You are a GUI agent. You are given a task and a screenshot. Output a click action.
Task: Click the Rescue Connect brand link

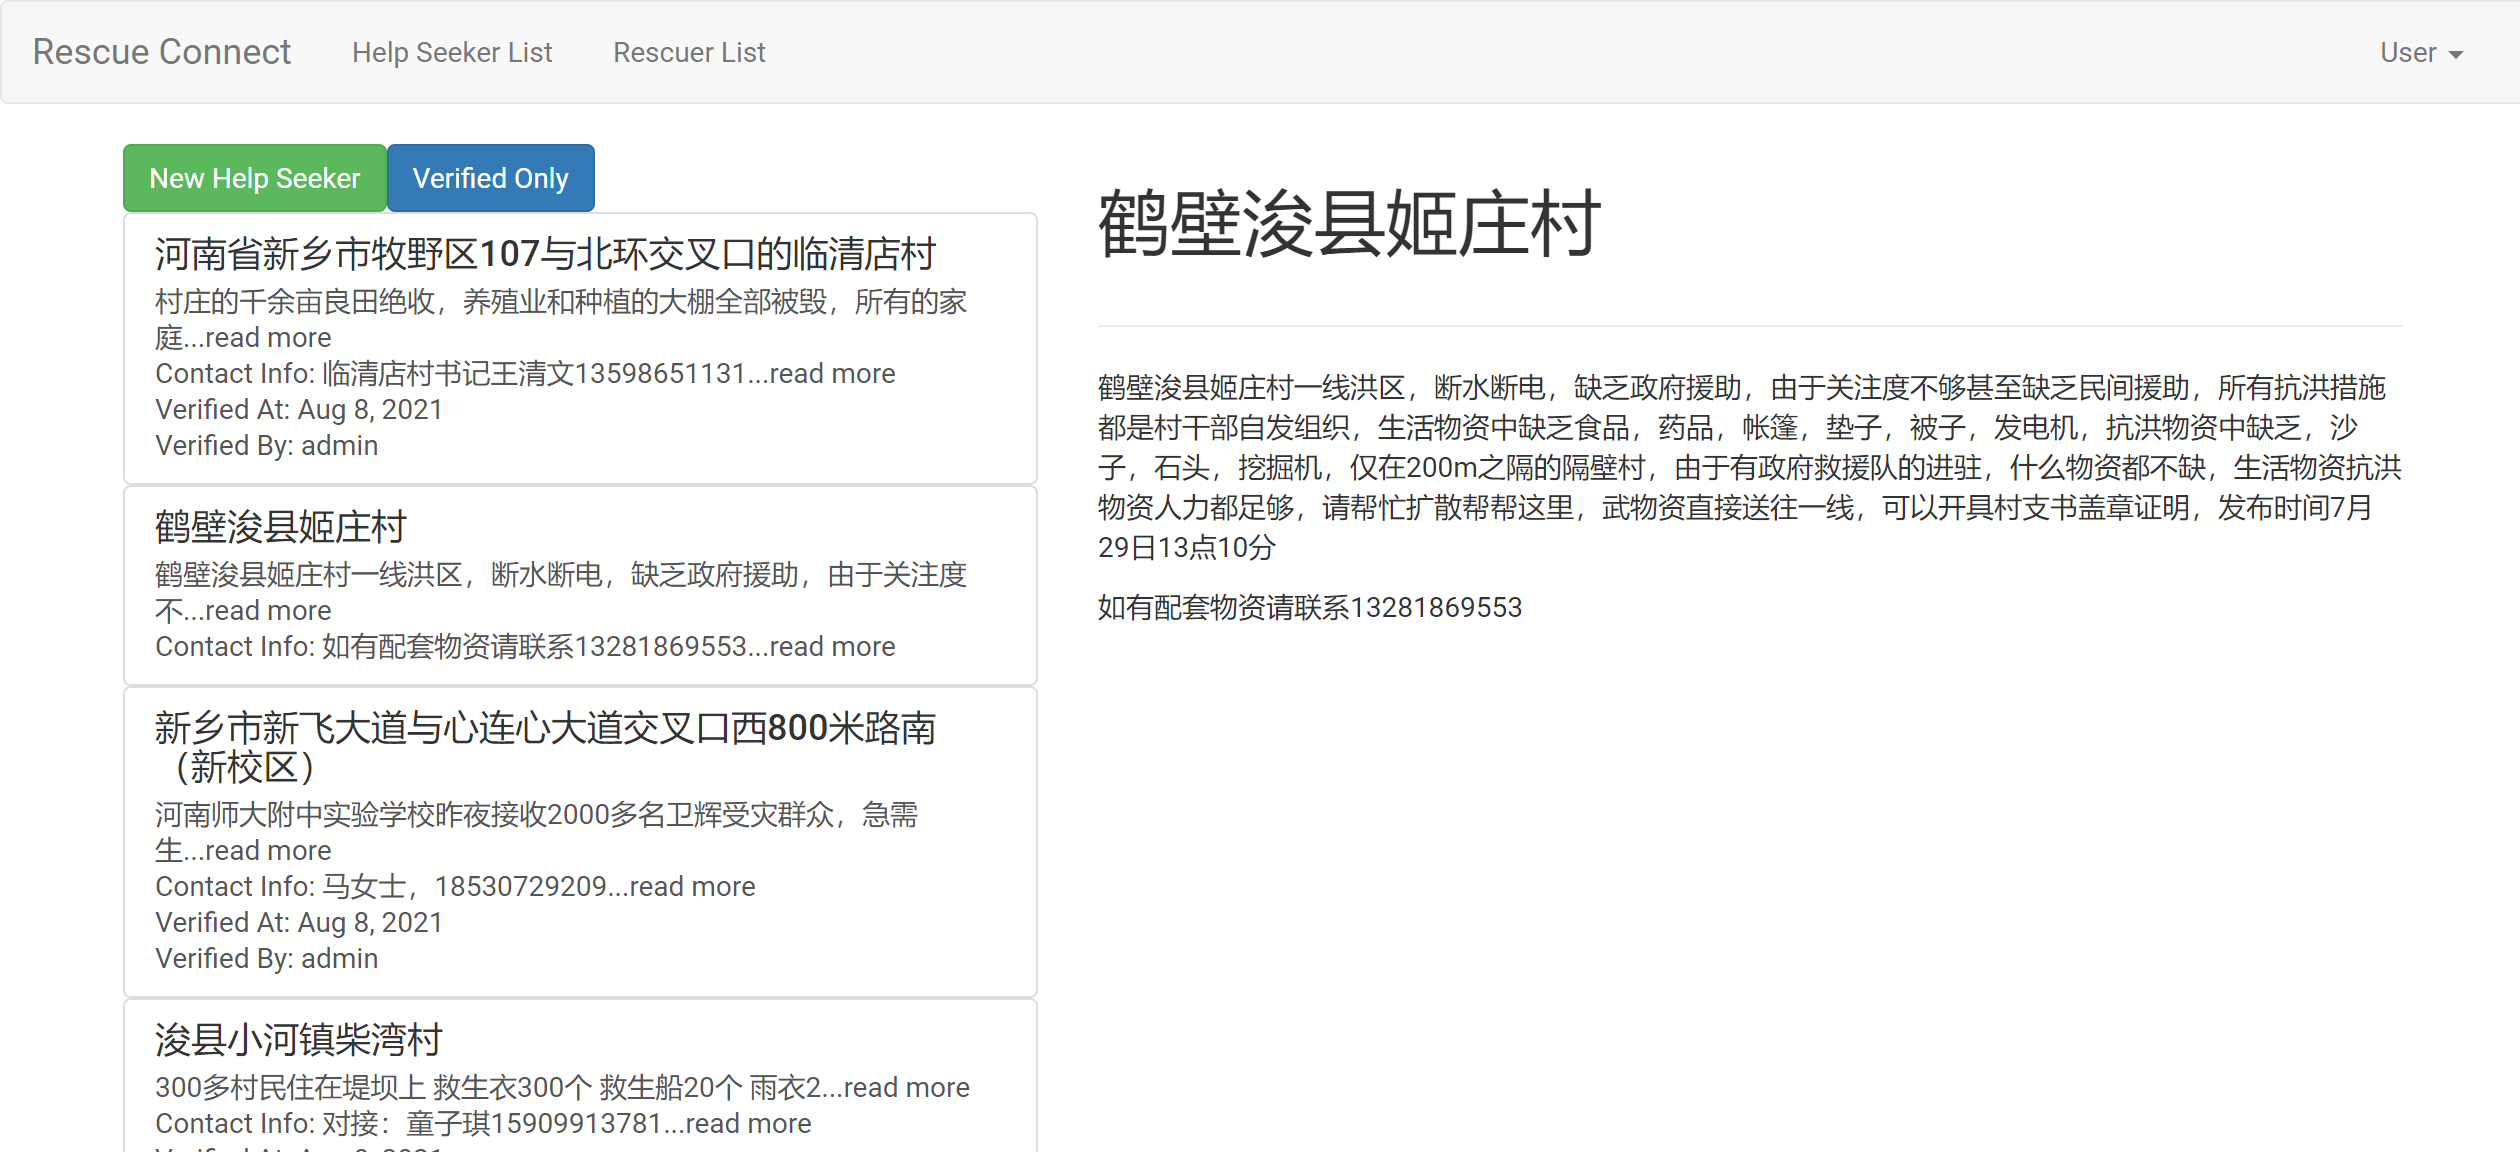pos(161,52)
